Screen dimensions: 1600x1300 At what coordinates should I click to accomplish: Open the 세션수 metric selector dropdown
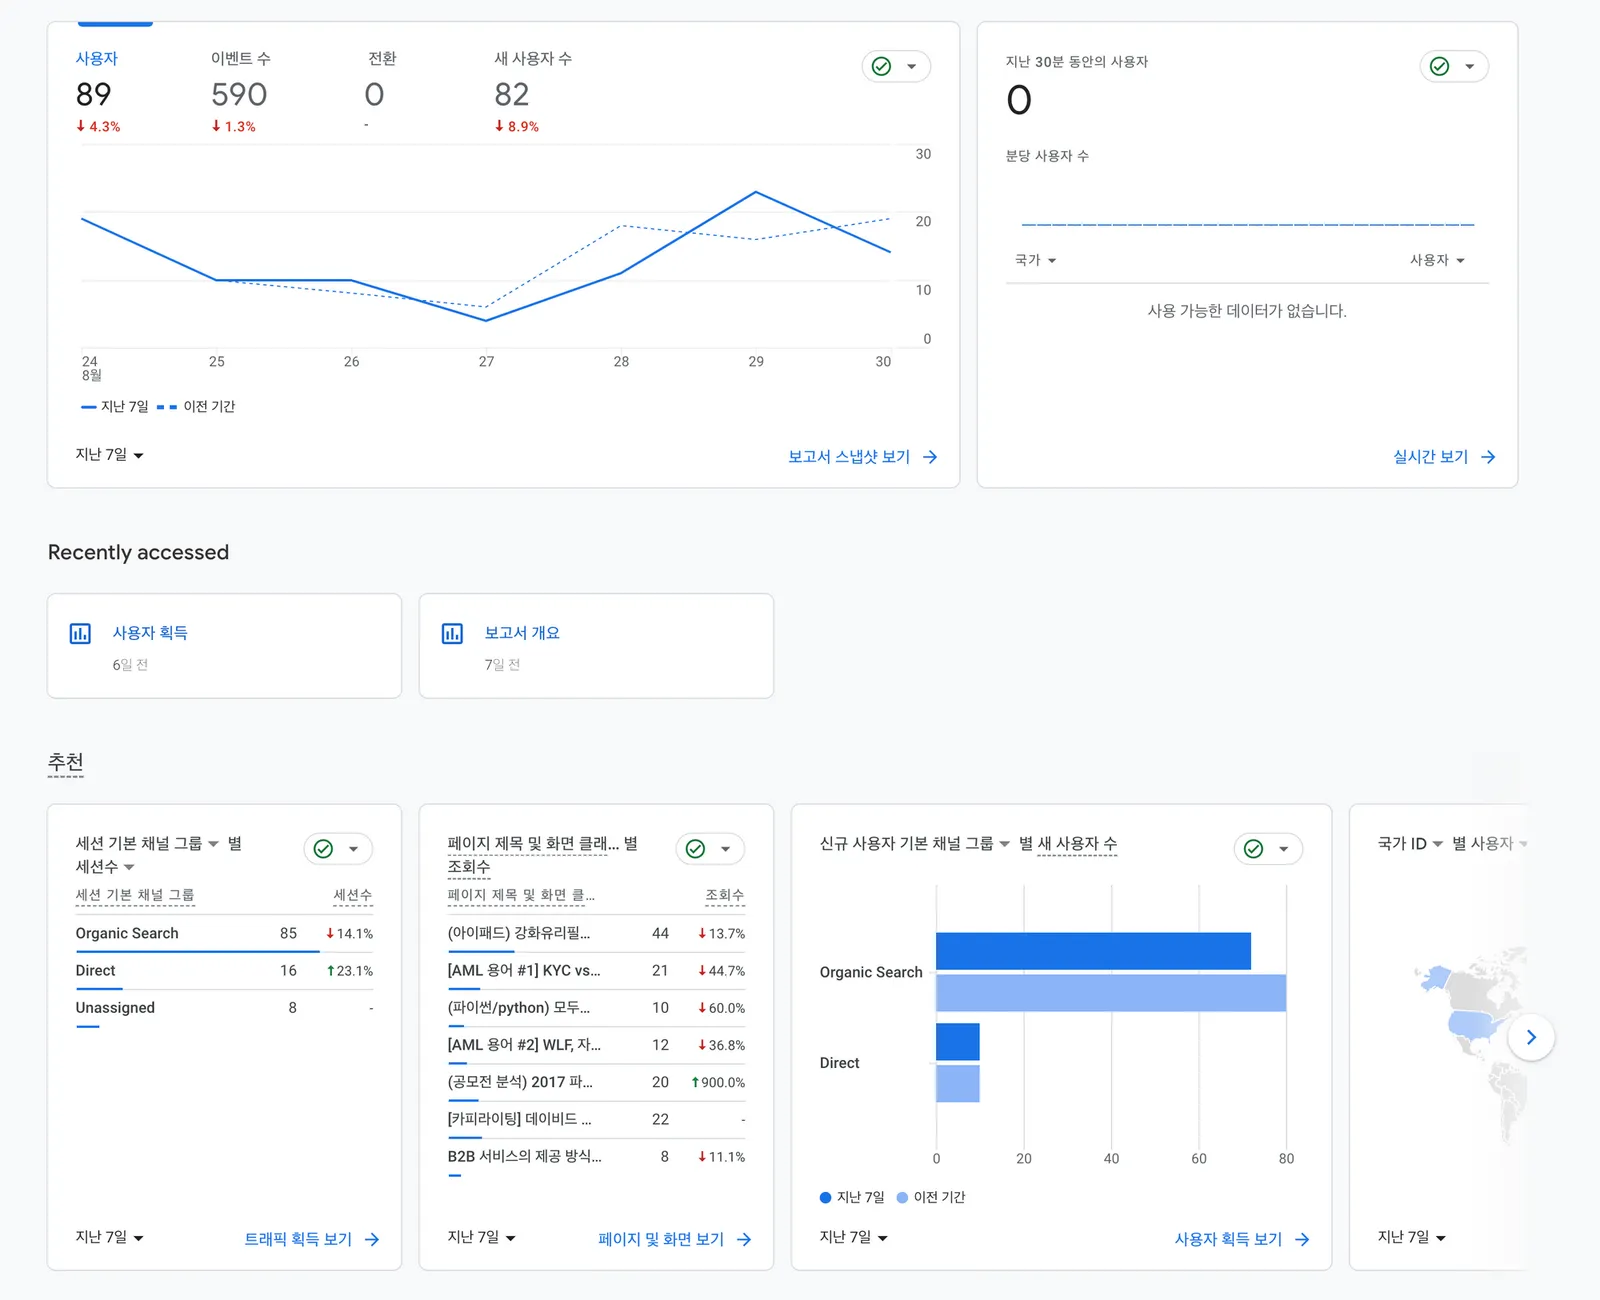click(x=105, y=866)
